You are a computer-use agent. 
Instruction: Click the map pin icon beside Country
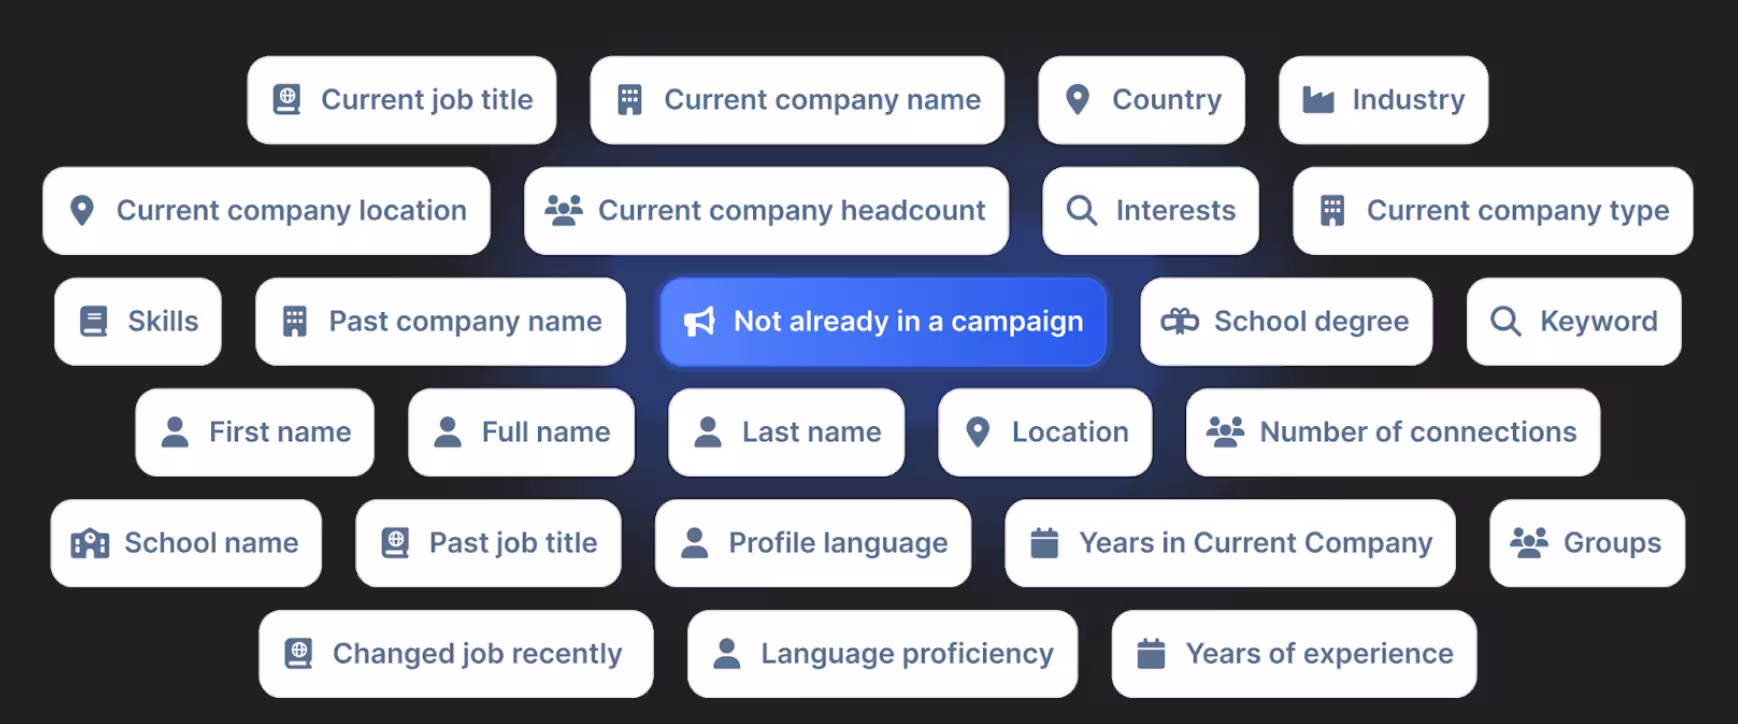[x=1077, y=100]
